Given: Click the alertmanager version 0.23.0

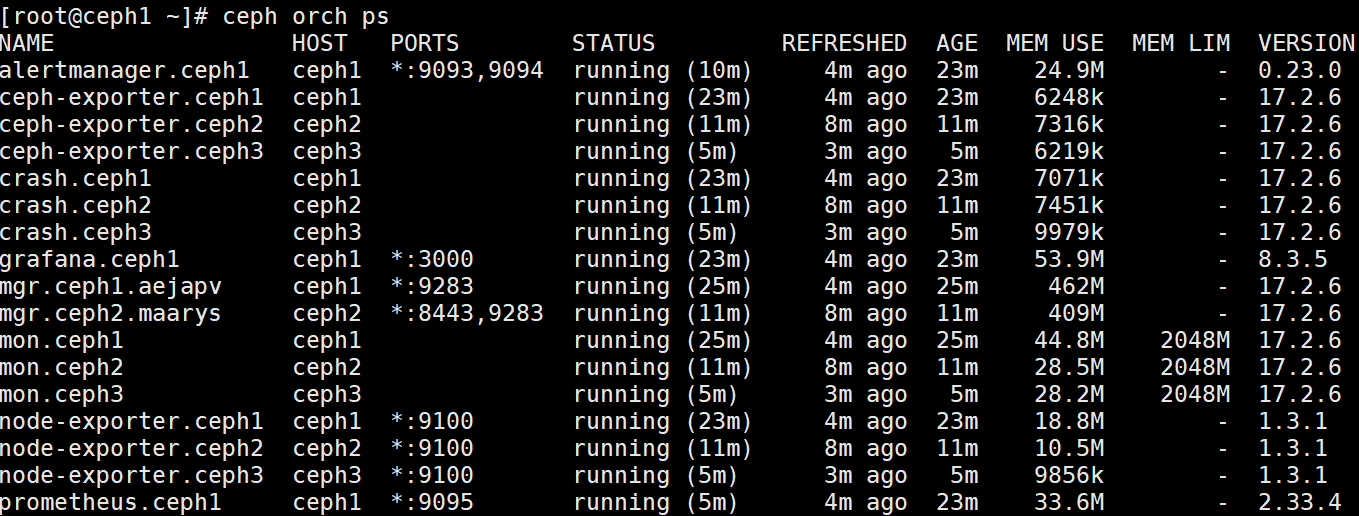Looking at the screenshot, I should click(1299, 71).
